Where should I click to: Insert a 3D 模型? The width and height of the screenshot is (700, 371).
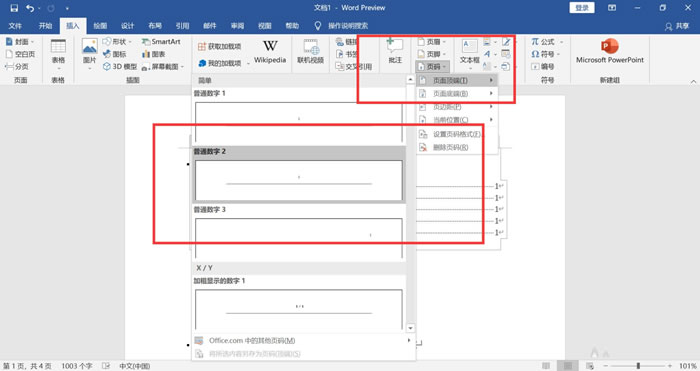coord(120,67)
